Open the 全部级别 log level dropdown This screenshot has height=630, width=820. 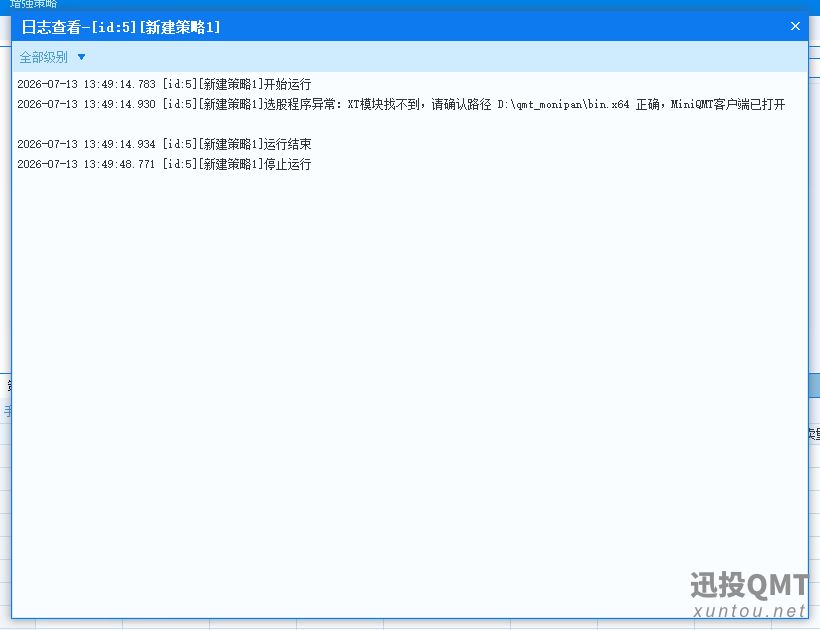pos(52,57)
